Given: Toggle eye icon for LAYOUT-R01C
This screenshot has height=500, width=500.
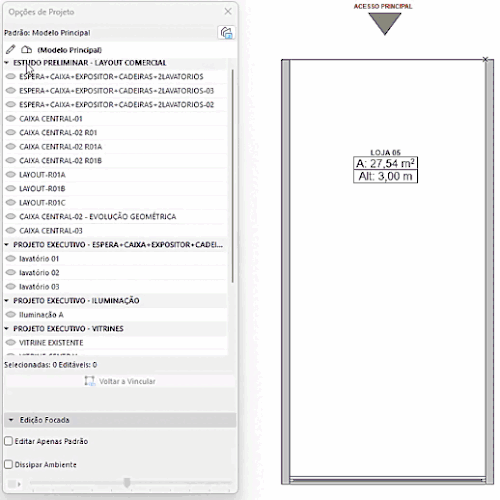Looking at the screenshot, I should [x=11, y=202].
